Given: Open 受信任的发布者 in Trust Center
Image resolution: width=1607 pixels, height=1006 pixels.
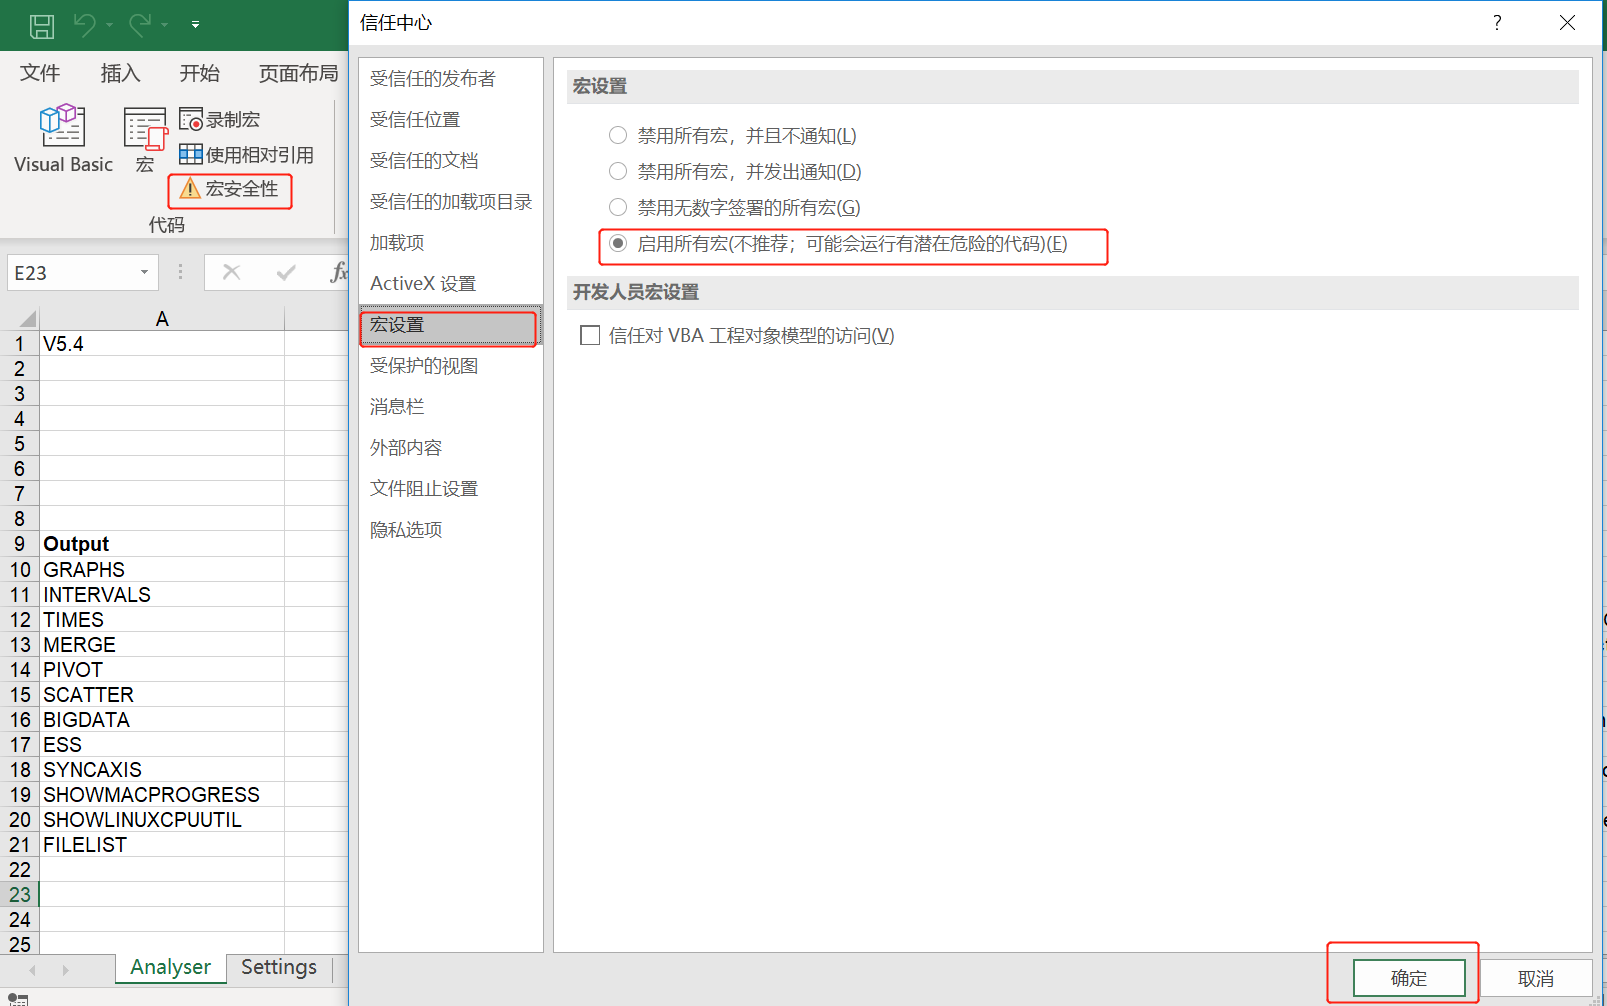Looking at the screenshot, I should (451, 79).
